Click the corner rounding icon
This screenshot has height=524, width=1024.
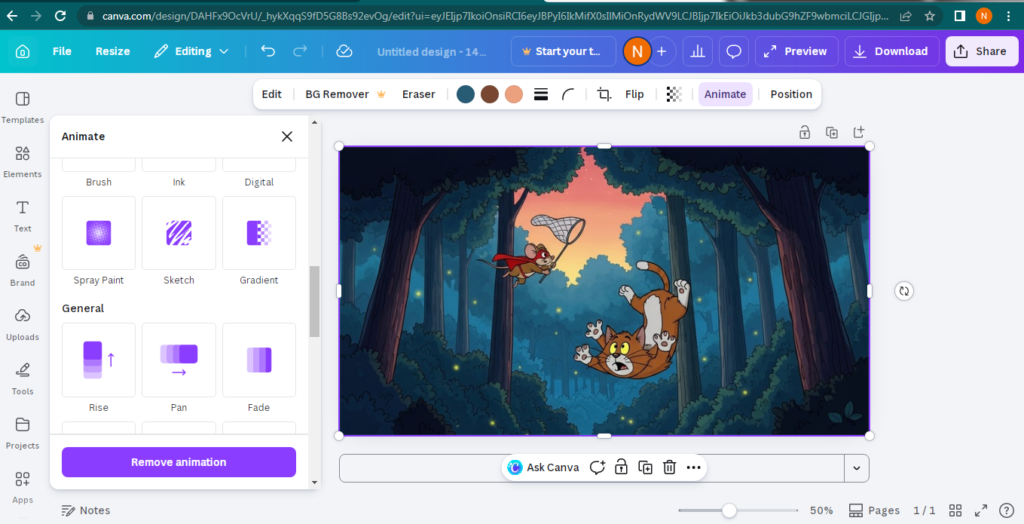568,94
